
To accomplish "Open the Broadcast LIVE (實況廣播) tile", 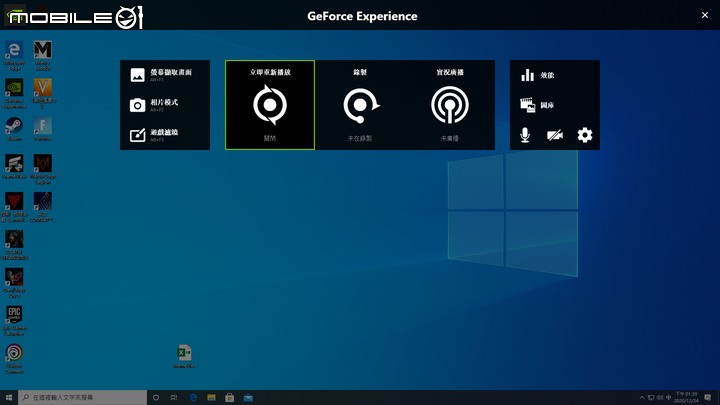I will pyautogui.click(x=450, y=105).
